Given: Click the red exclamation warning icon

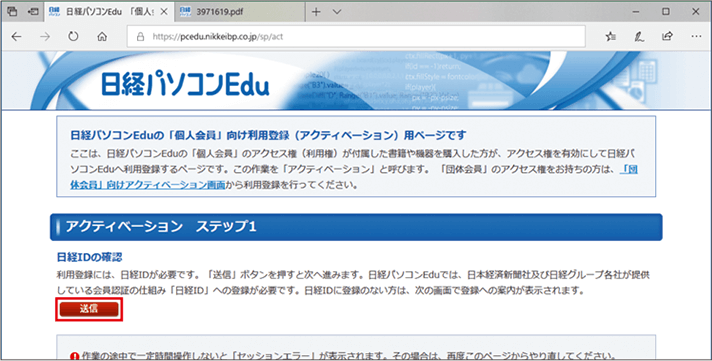Looking at the screenshot, I should coord(74,356).
